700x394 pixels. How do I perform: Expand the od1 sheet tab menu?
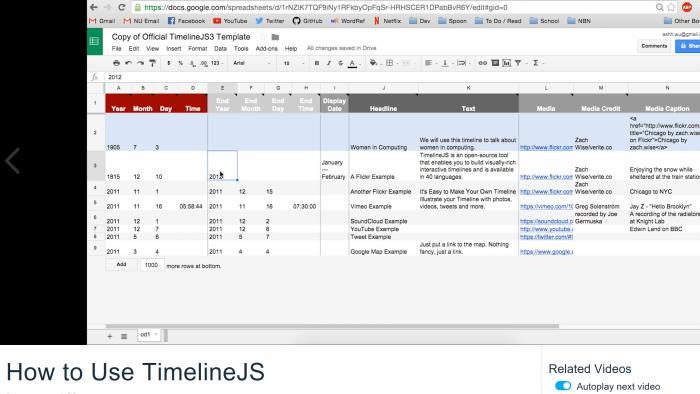coord(156,334)
